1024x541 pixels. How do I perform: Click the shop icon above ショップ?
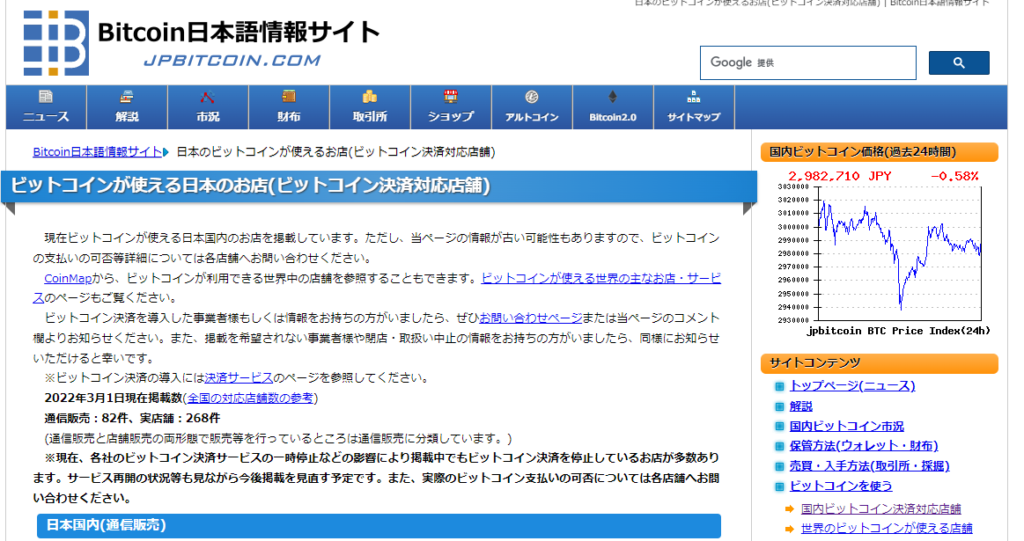coord(451,97)
